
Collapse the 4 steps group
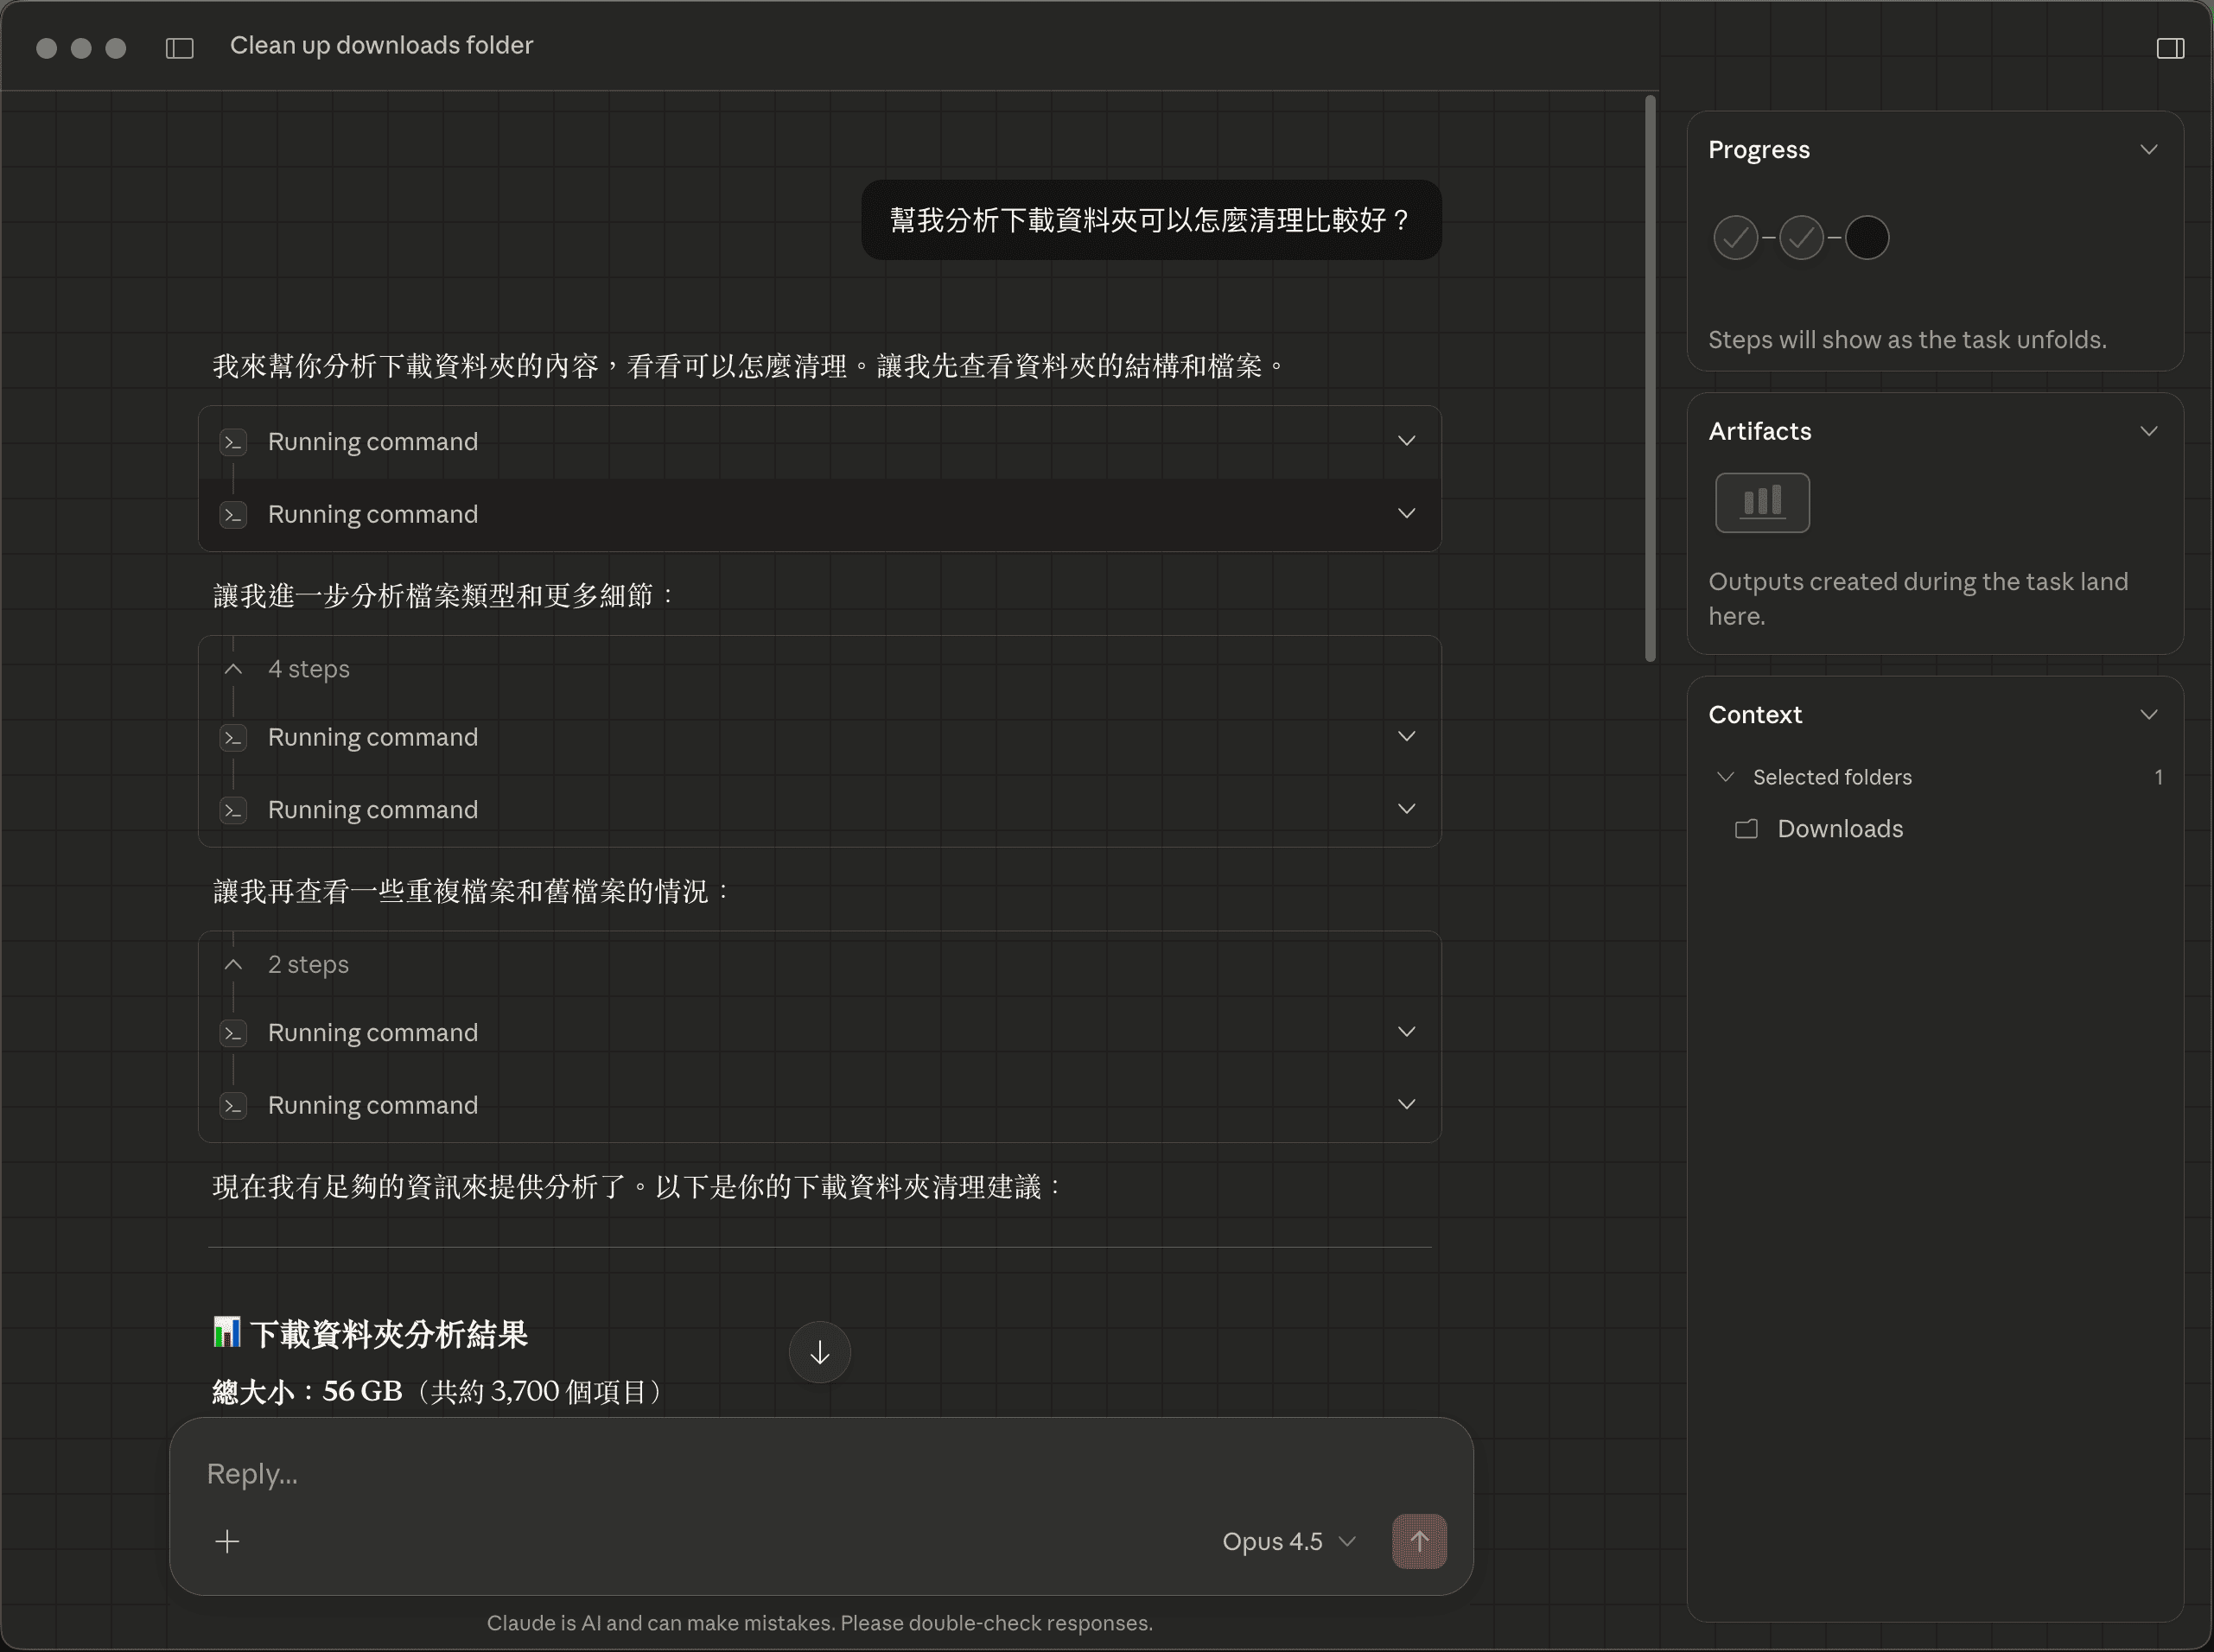coord(233,669)
